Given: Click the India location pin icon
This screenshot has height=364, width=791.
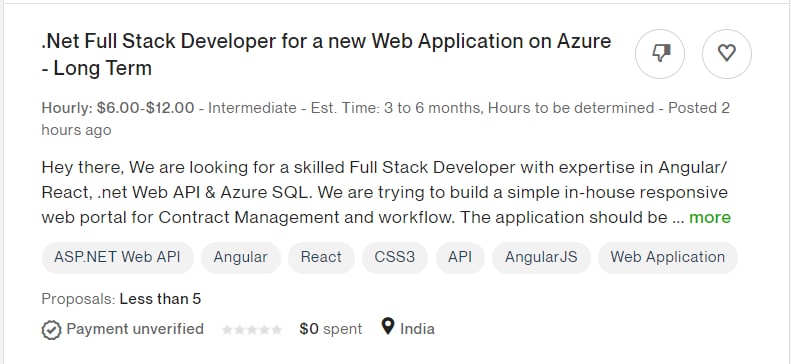Looking at the screenshot, I should [387, 327].
